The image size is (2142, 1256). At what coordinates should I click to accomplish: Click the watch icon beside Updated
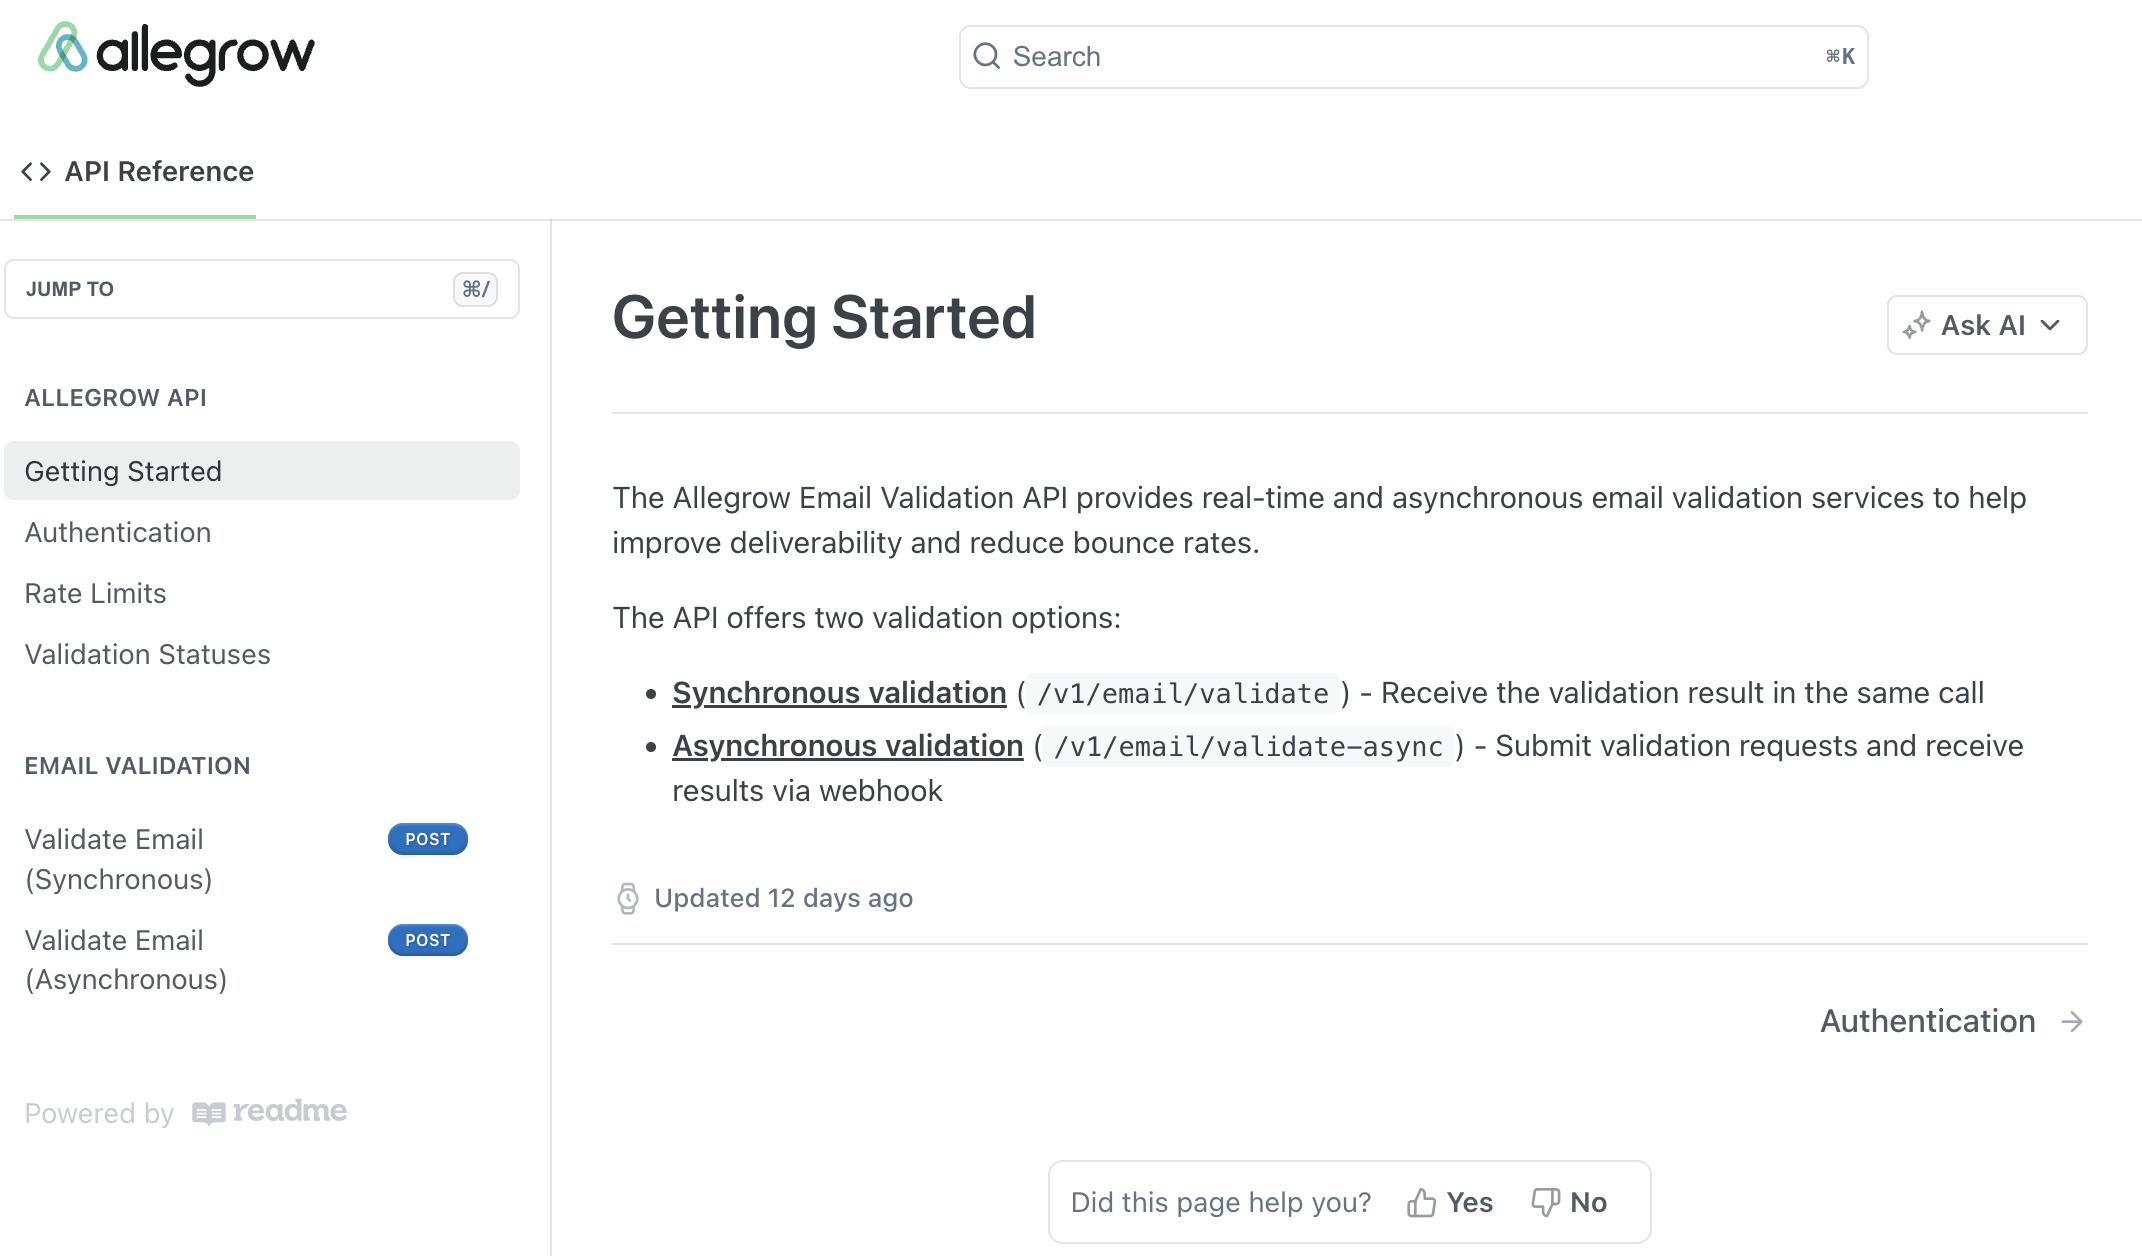tap(628, 898)
